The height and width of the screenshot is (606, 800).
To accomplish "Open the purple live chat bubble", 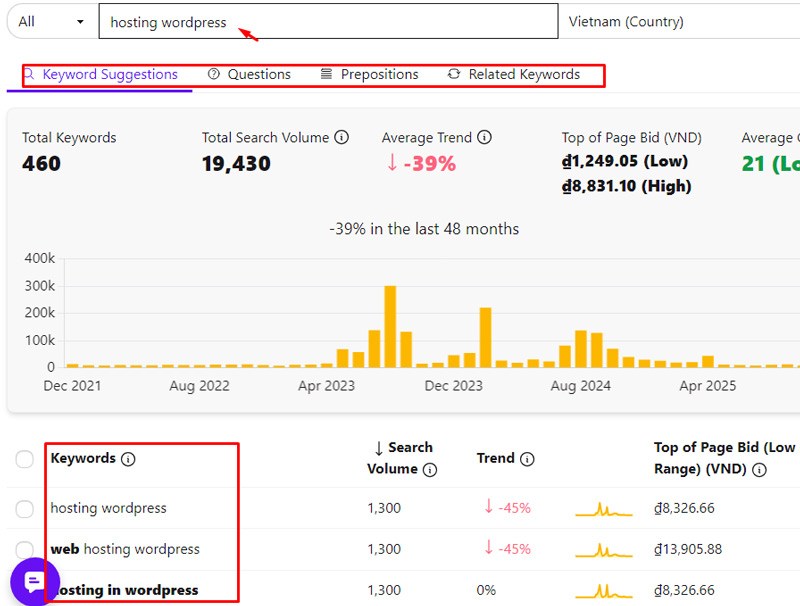I will 33,582.
